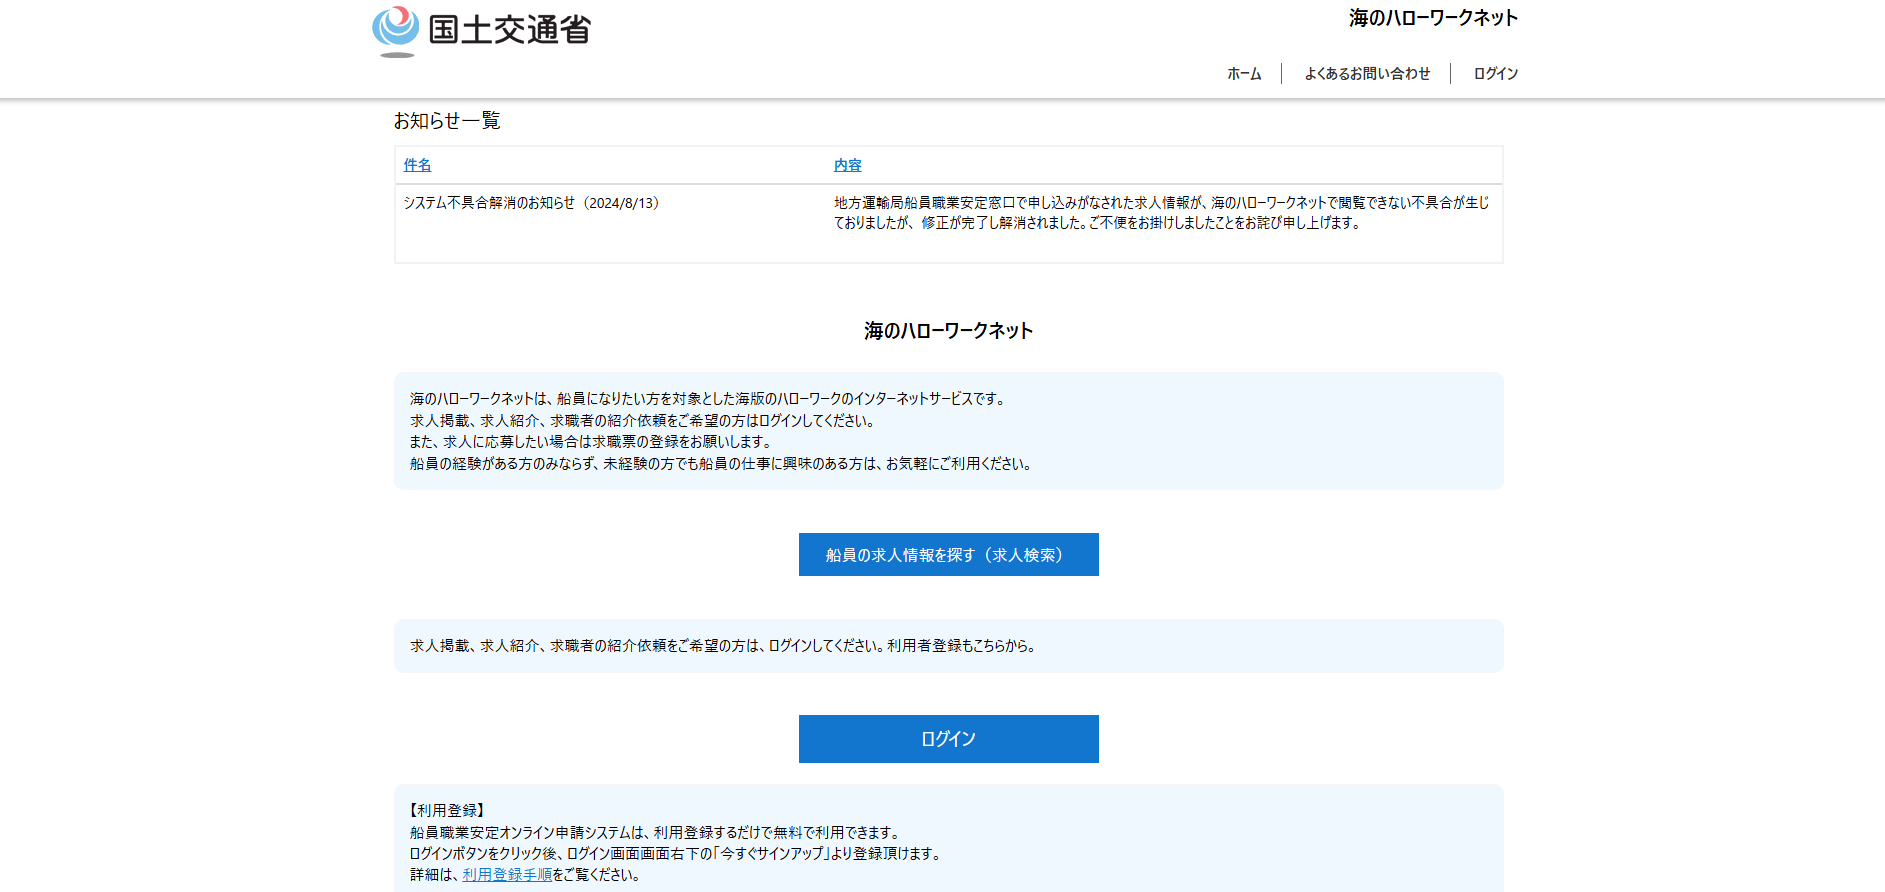The height and width of the screenshot is (892, 1885).
Task: Open the ホーム navigation item
Action: coord(1244,74)
